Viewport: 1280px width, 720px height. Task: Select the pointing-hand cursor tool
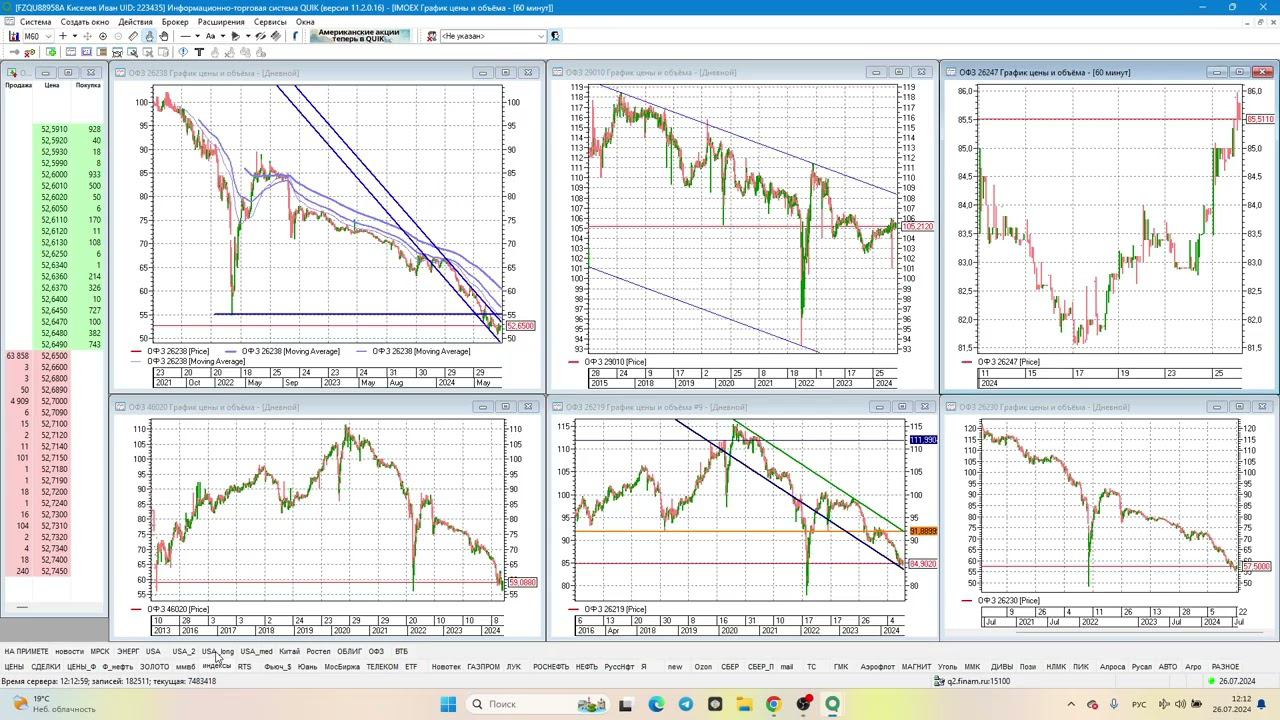pos(149,36)
